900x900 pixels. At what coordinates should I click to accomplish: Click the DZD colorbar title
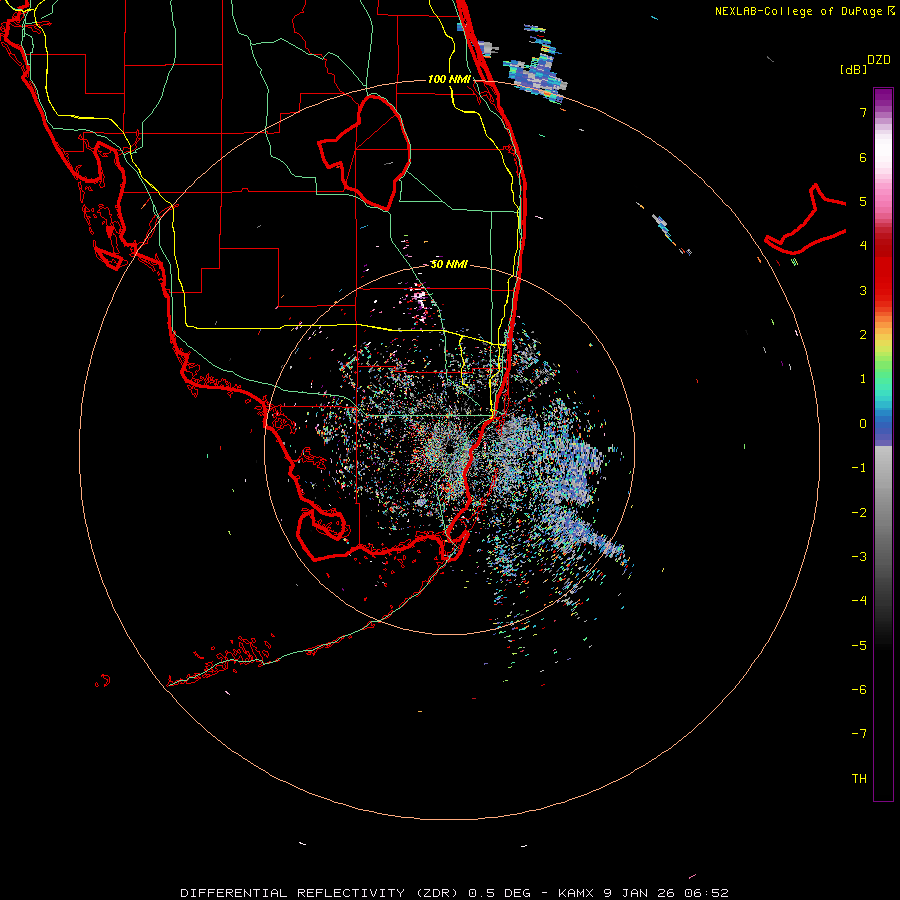879,60
